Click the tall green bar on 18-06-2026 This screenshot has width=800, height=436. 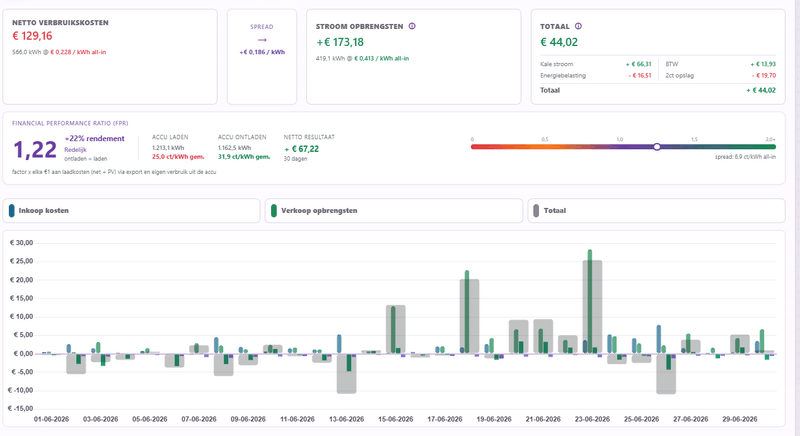pos(467,312)
